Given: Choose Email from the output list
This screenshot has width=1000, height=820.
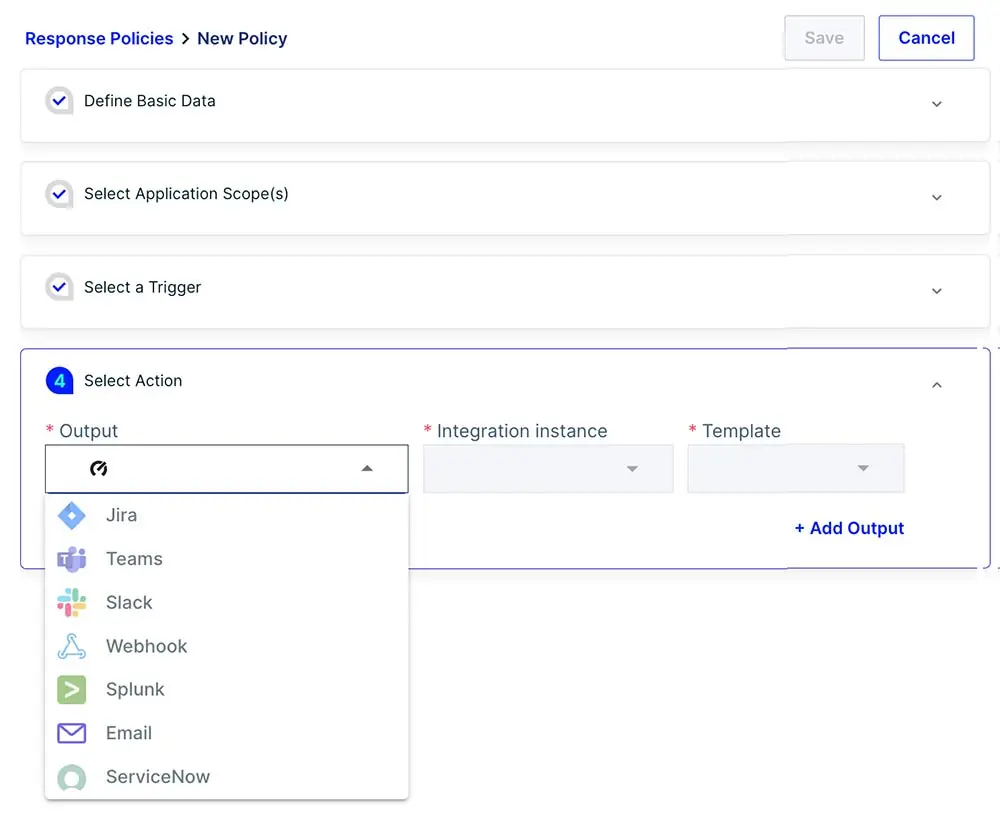Looking at the screenshot, I should (x=226, y=733).
